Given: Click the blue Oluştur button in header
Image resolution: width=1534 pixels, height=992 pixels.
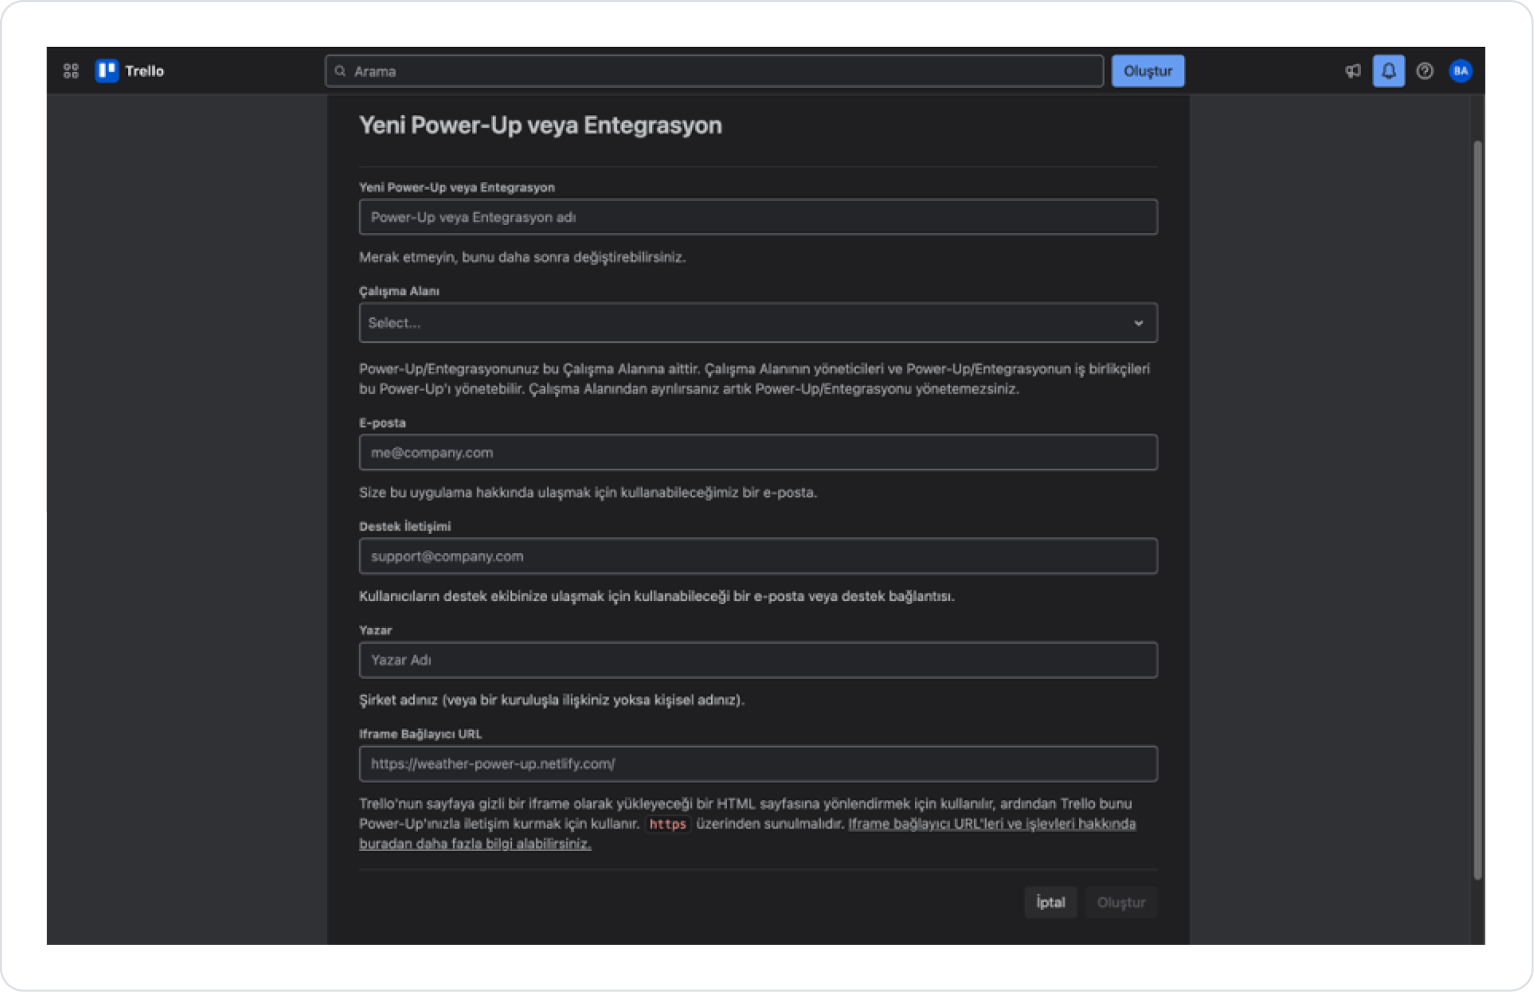Looking at the screenshot, I should click(x=1148, y=71).
